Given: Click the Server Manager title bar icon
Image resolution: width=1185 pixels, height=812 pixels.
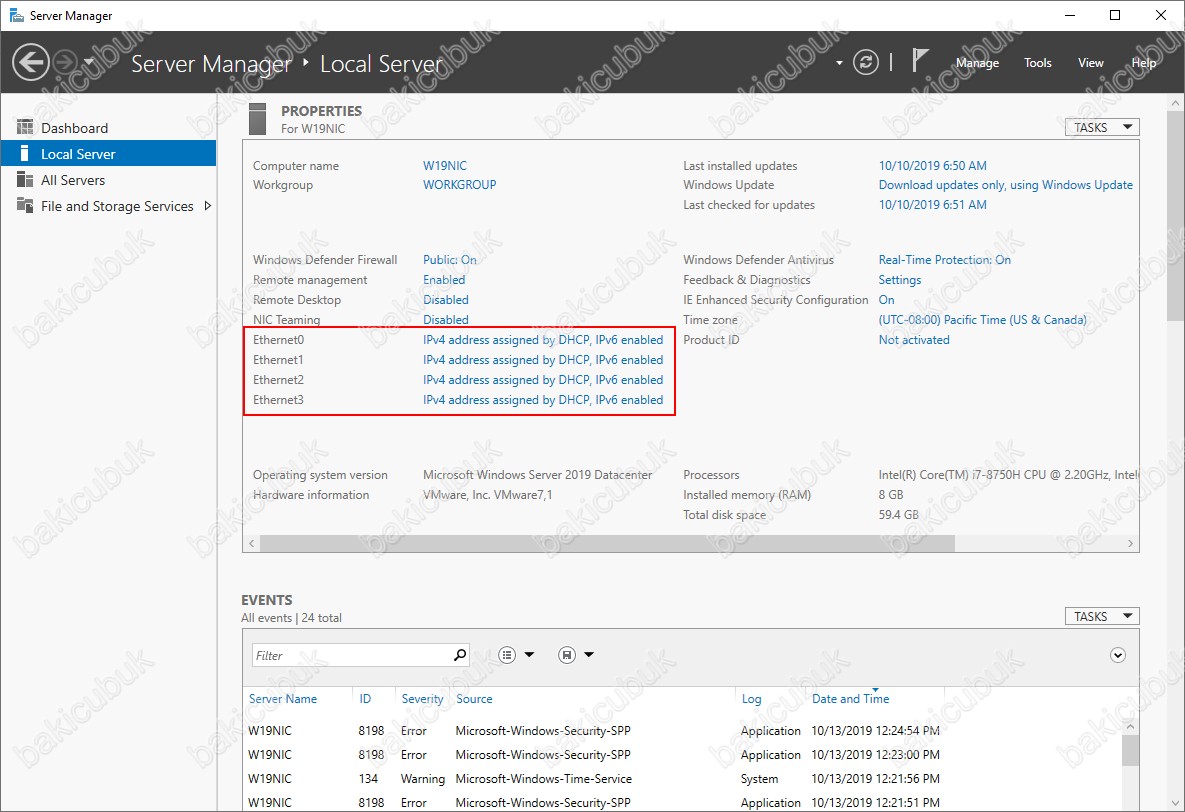Looking at the screenshot, I should [x=16, y=15].
